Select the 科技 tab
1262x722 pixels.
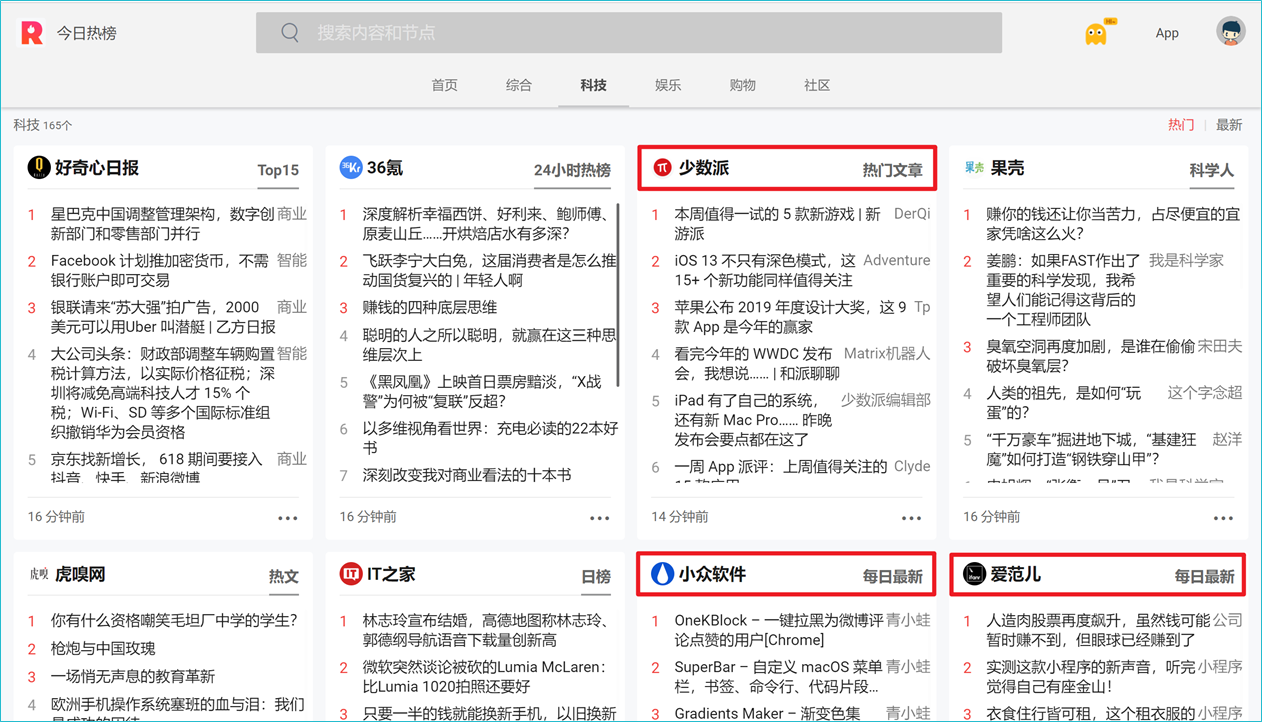pyautogui.click(x=594, y=85)
